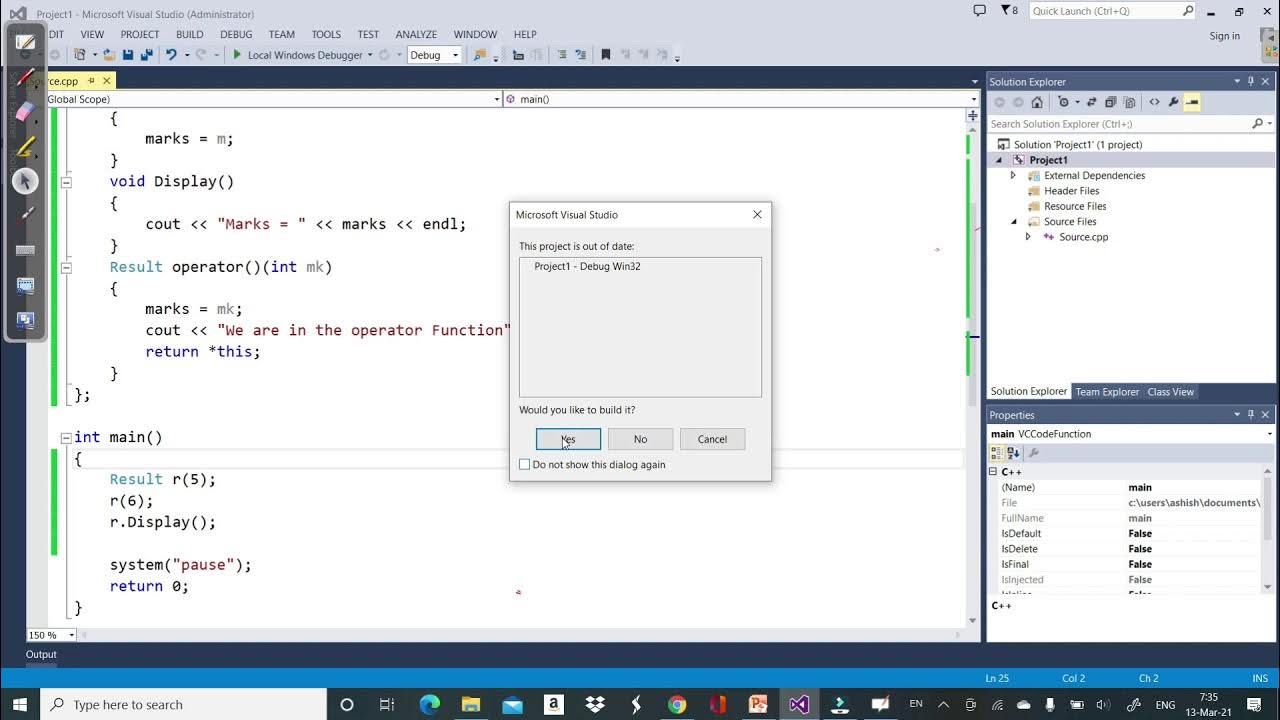Click the New Project toolbar icon
This screenshot has height=720, width=1280.
click(x=79, y=55)
